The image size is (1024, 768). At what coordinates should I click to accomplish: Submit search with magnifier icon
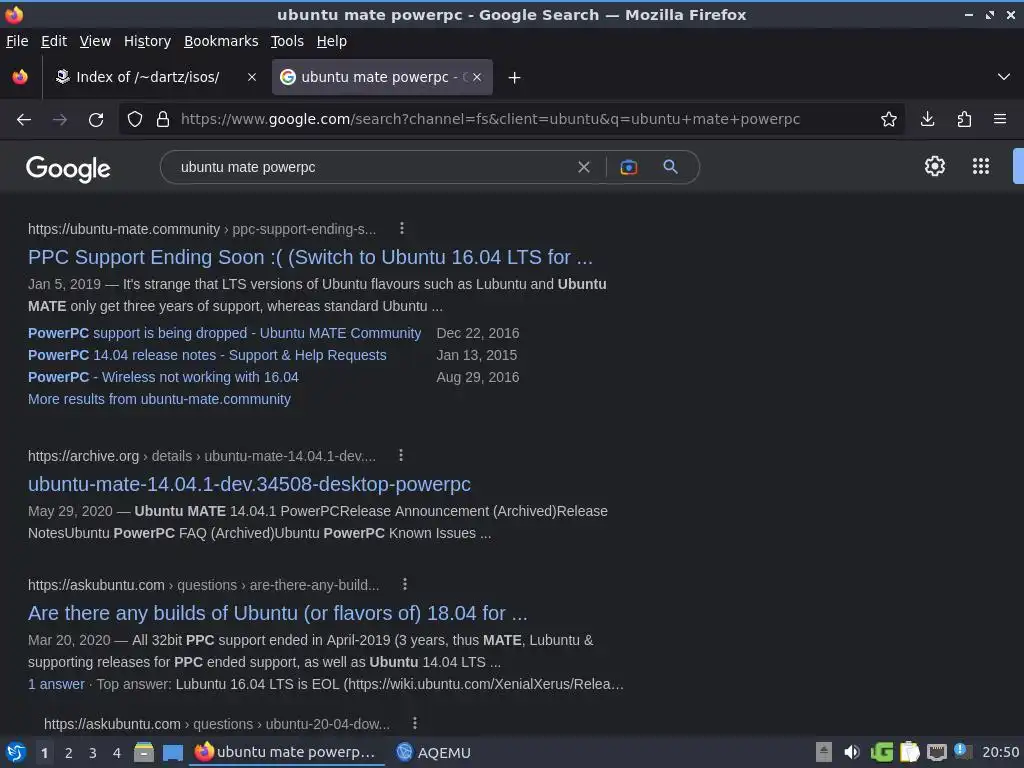(670, 167)
